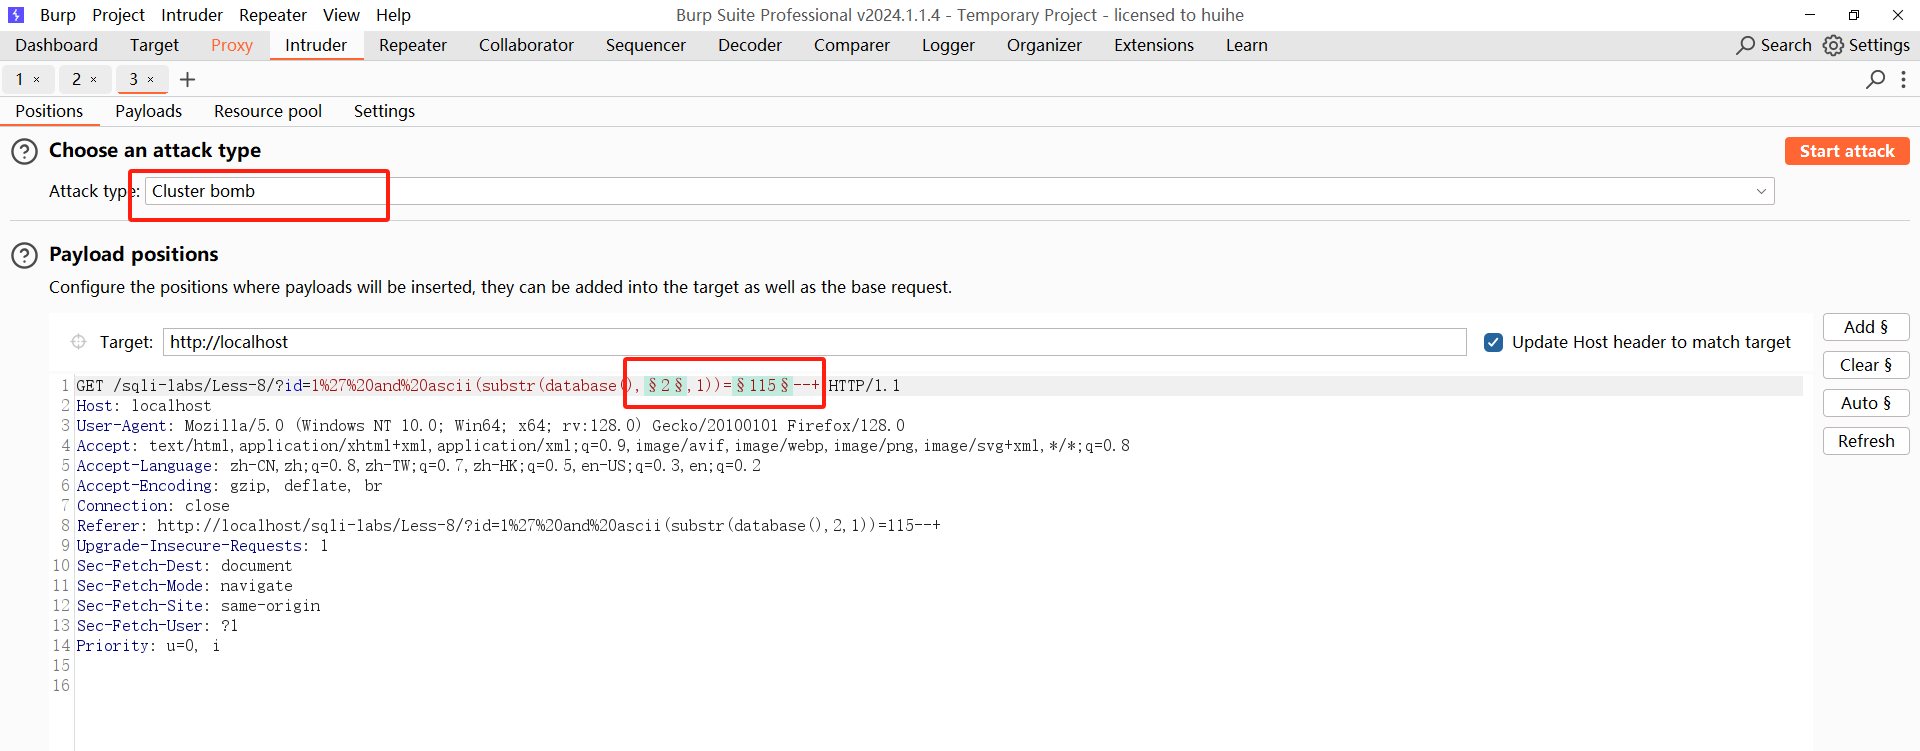Switch to the Intruder Settings sub-tab
Viewport: 1920px width, 751px height.
384,111
